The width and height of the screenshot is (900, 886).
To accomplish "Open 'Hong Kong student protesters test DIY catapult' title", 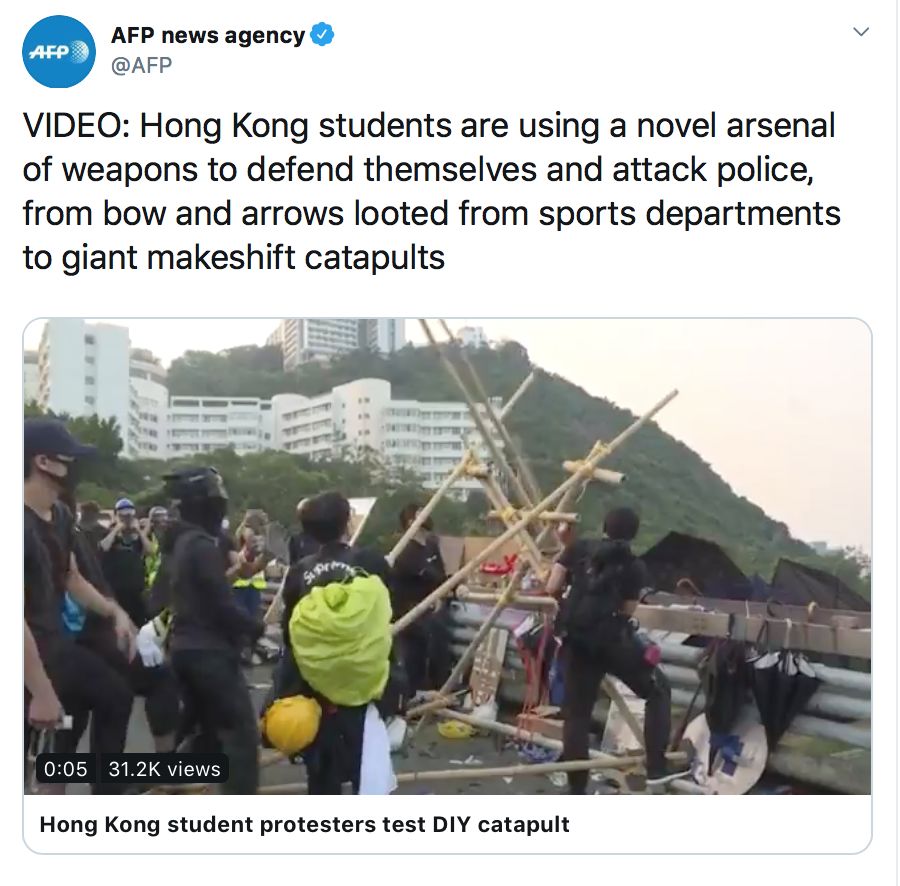I will click(x=305, y=825).
